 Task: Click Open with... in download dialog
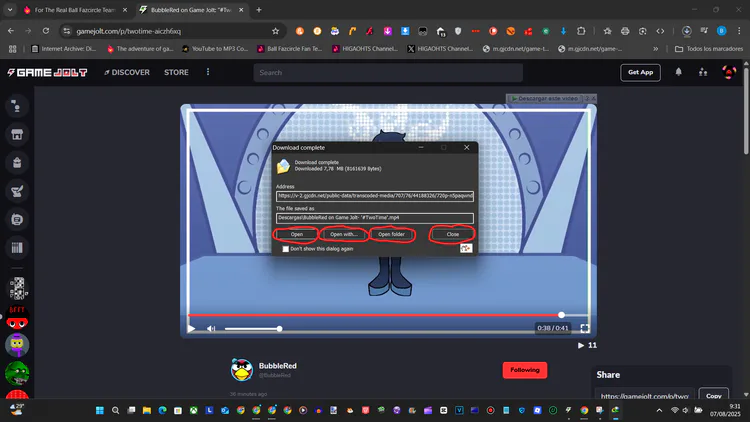click(343, 234)
